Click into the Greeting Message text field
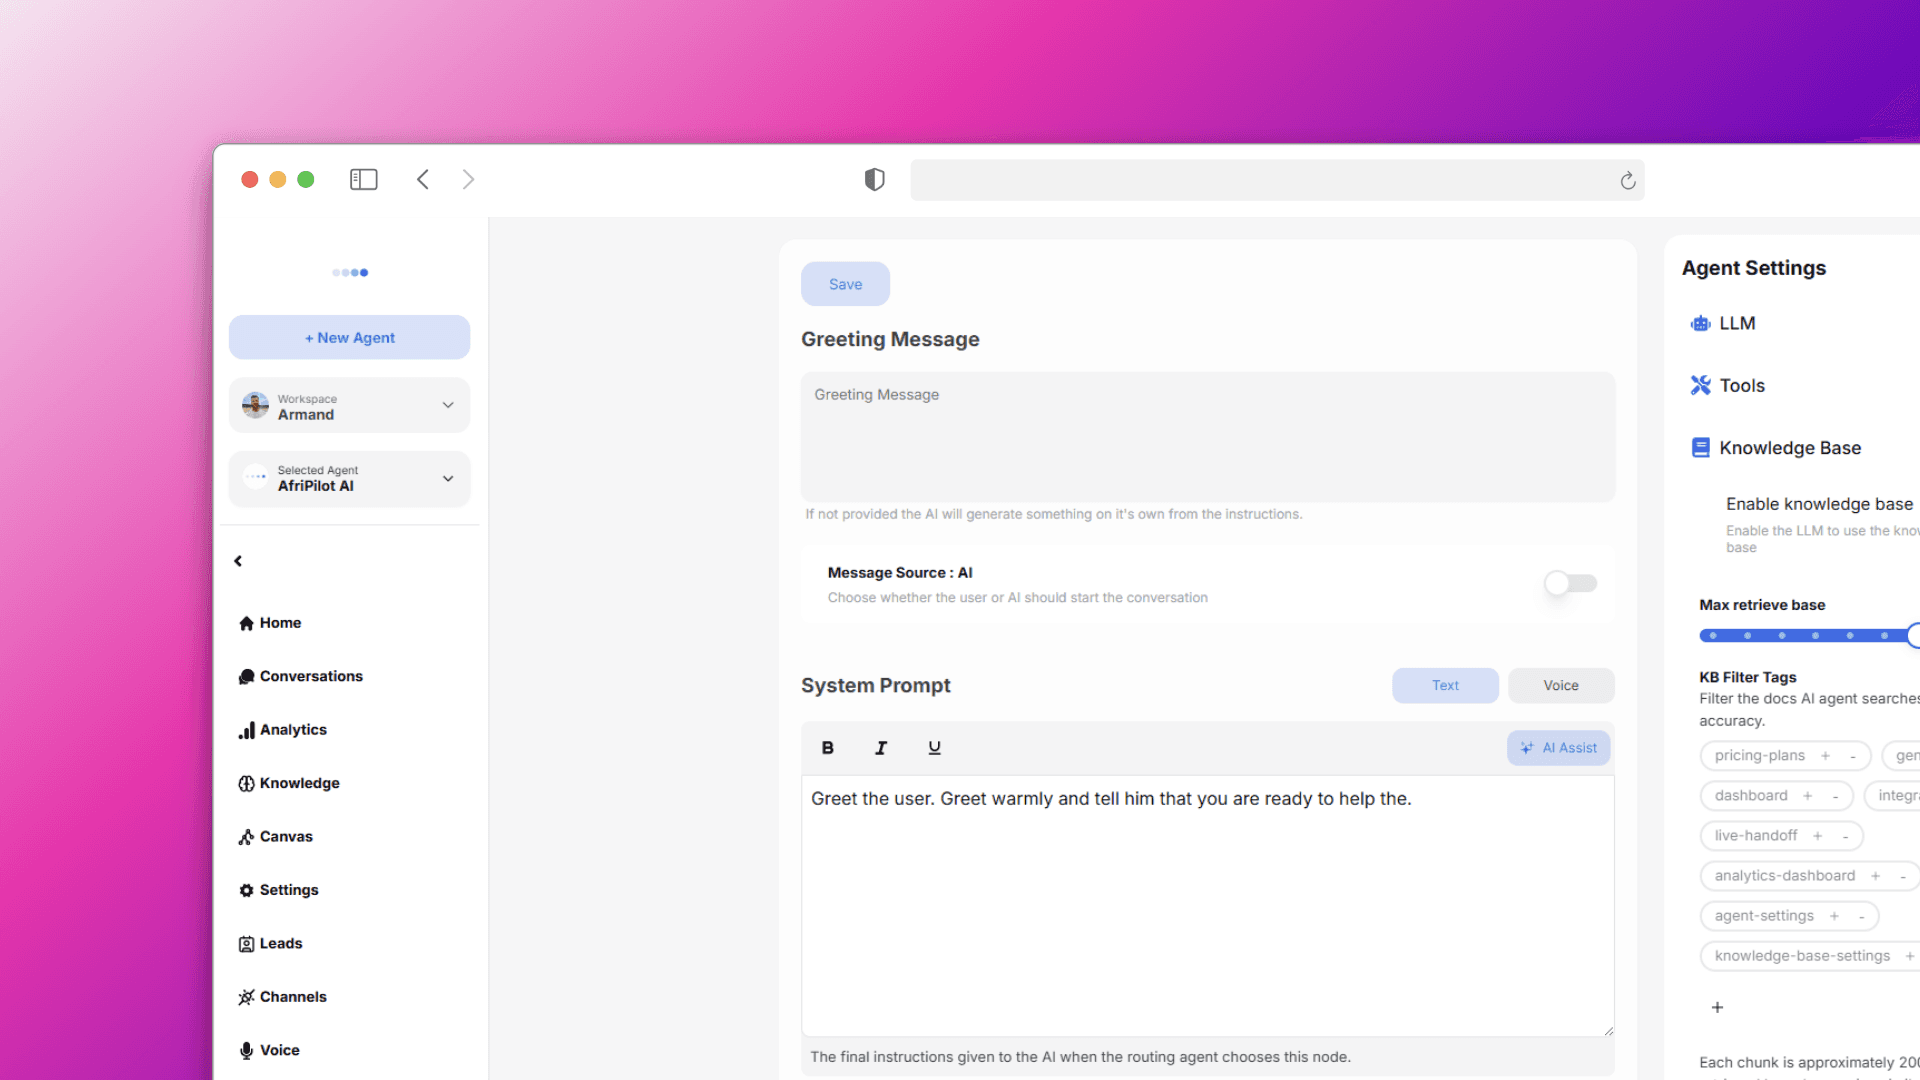The image size is (1920, 1080). [1207, 437]
